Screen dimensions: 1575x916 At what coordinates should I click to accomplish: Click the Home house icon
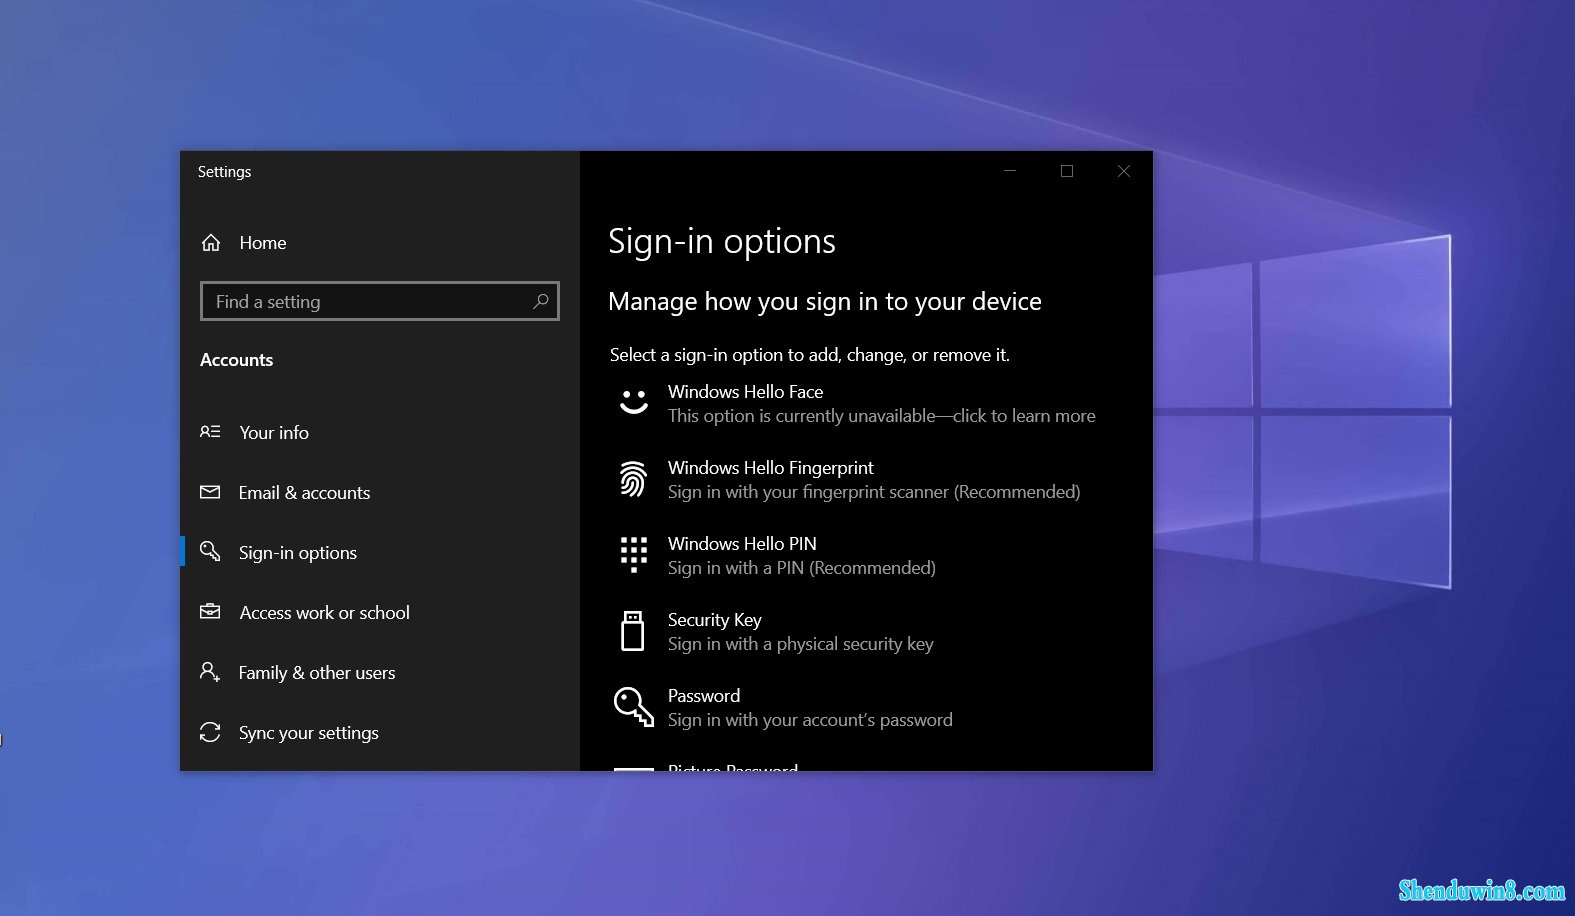(211, 242)
